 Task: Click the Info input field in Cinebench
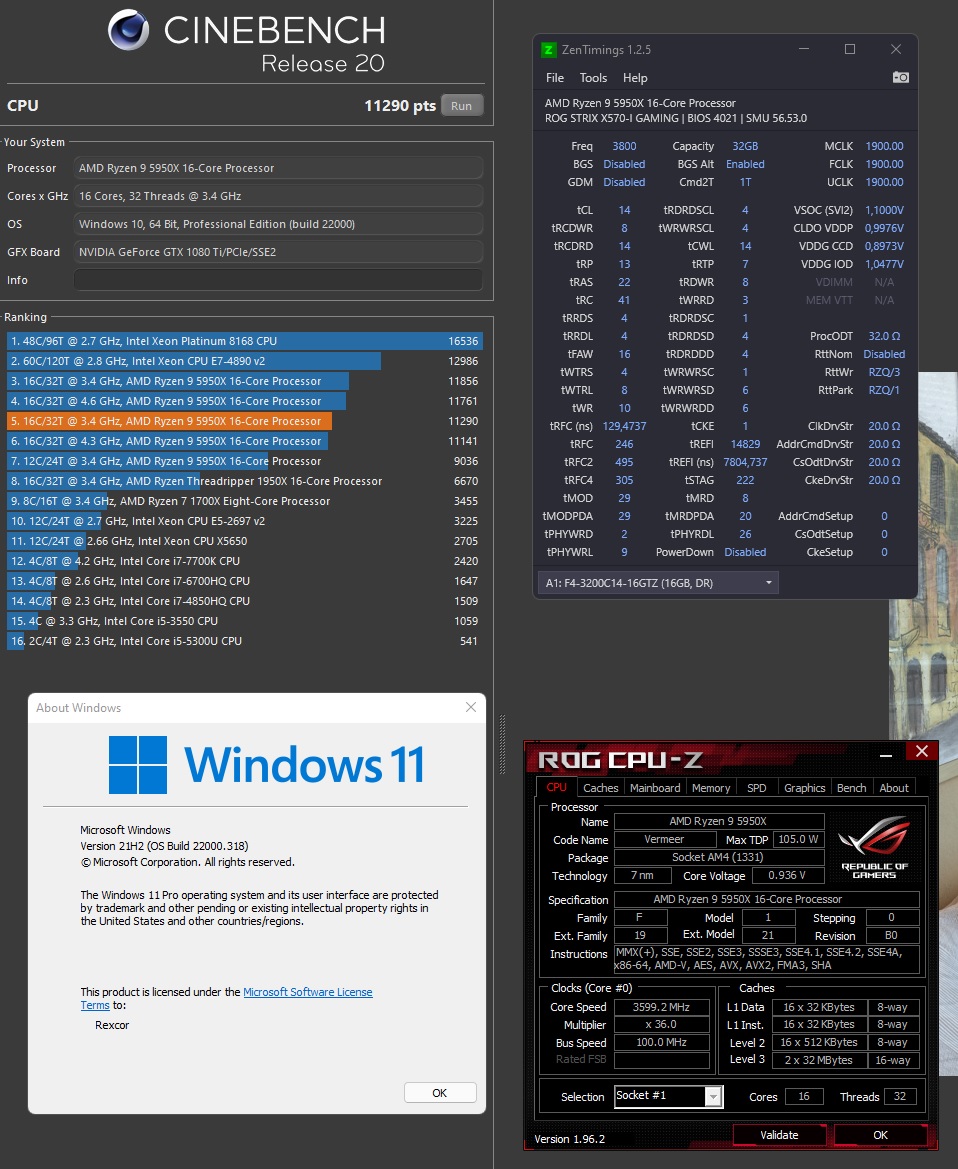pyautogui.click(x=278, y=280)
